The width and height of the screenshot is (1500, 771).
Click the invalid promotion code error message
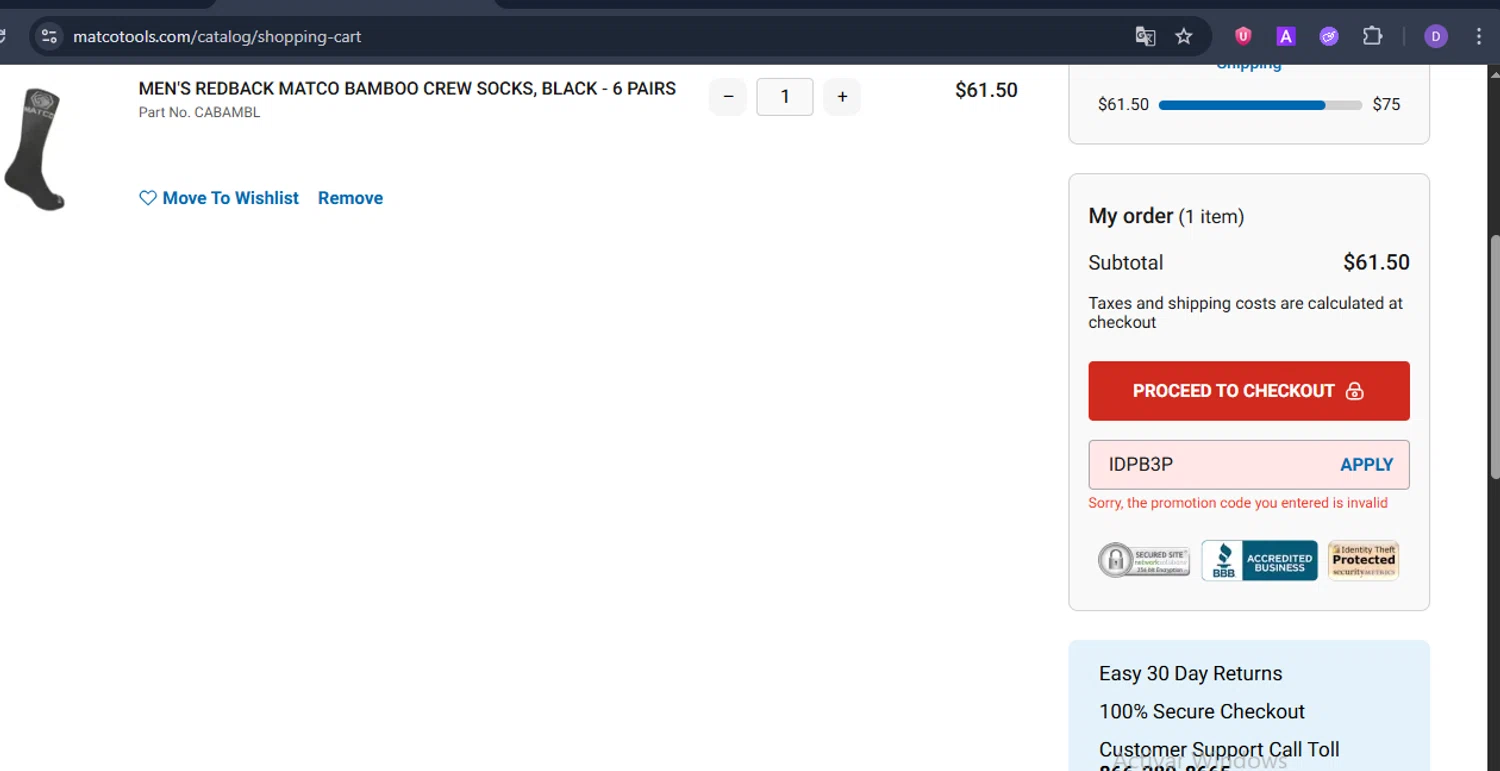pos(1238,503)
